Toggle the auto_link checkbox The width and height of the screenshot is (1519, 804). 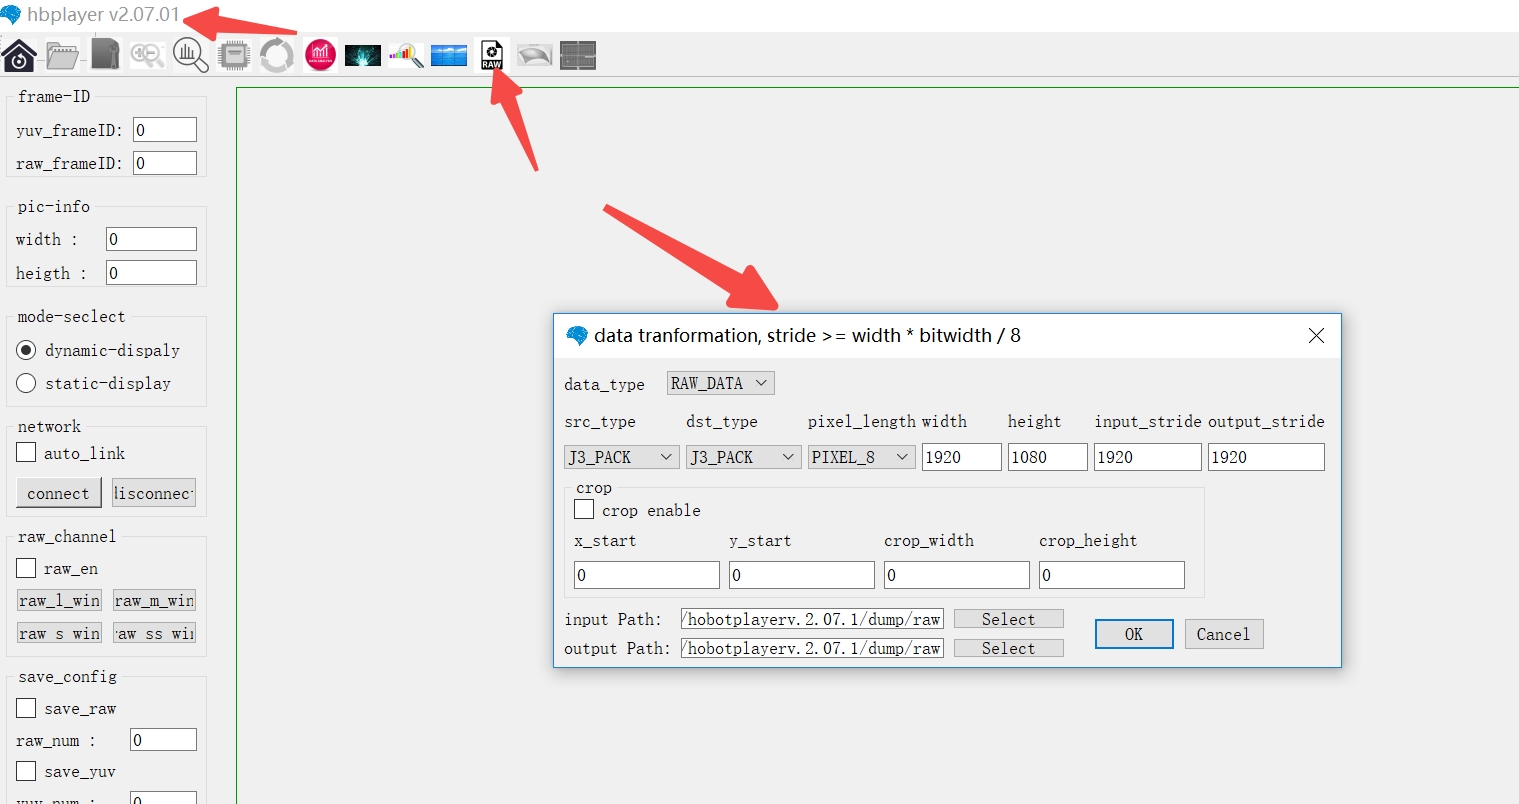[x=27, y=453]
